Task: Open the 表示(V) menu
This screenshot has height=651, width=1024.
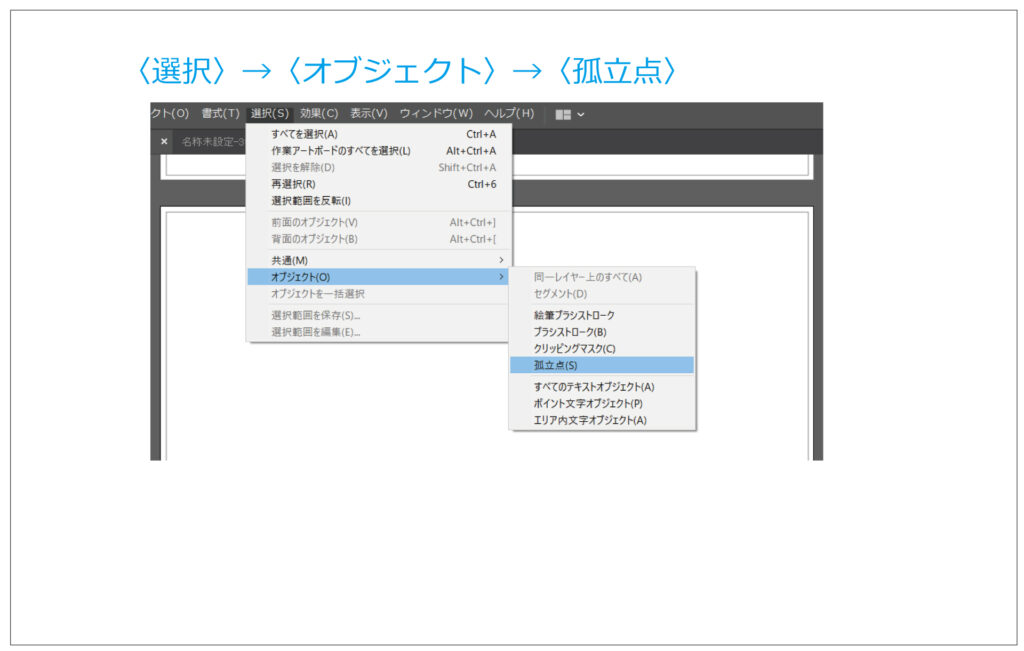Action: [x=368, y=114]
